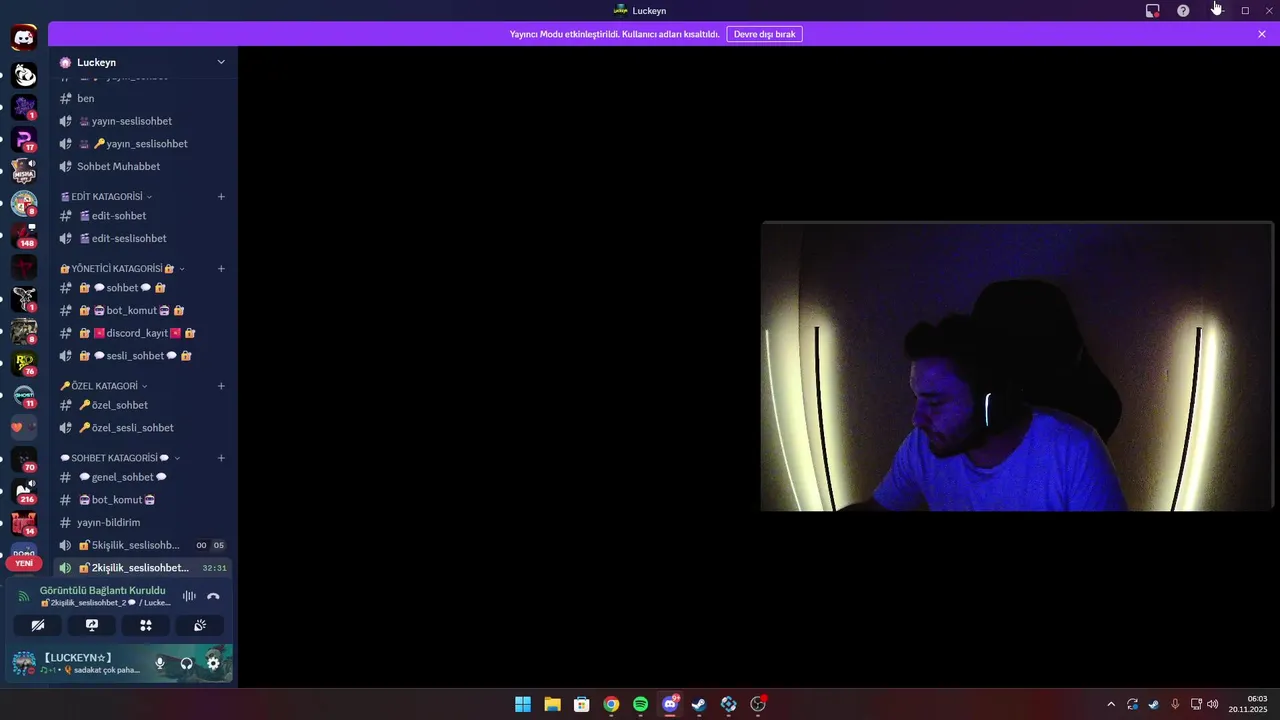The image size is (1280, 720).
Task: Open bot_komut under YÖNETİCİ KATAGORİSİ
Action: 143,311
